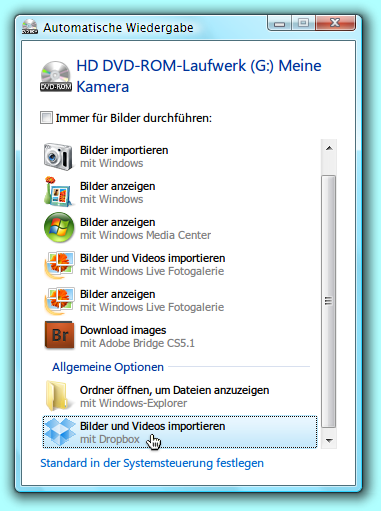
Task: Click the Windows Media Center icon
Action: point(59,228)
